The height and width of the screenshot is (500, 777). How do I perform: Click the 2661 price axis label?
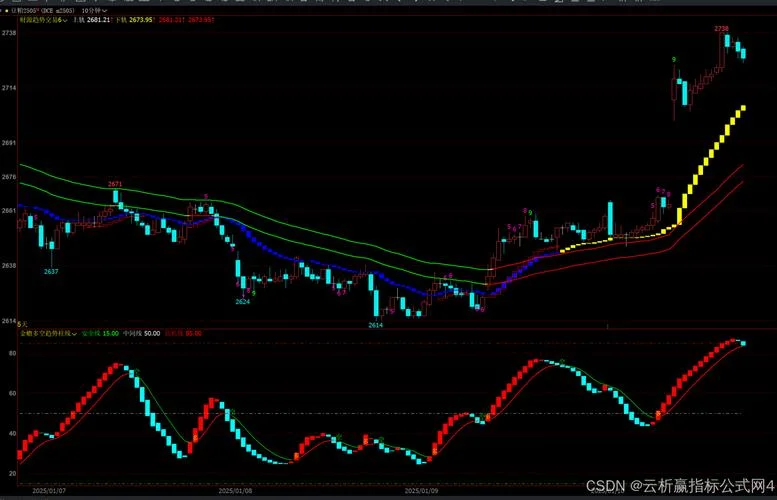[x=9, y=211]
